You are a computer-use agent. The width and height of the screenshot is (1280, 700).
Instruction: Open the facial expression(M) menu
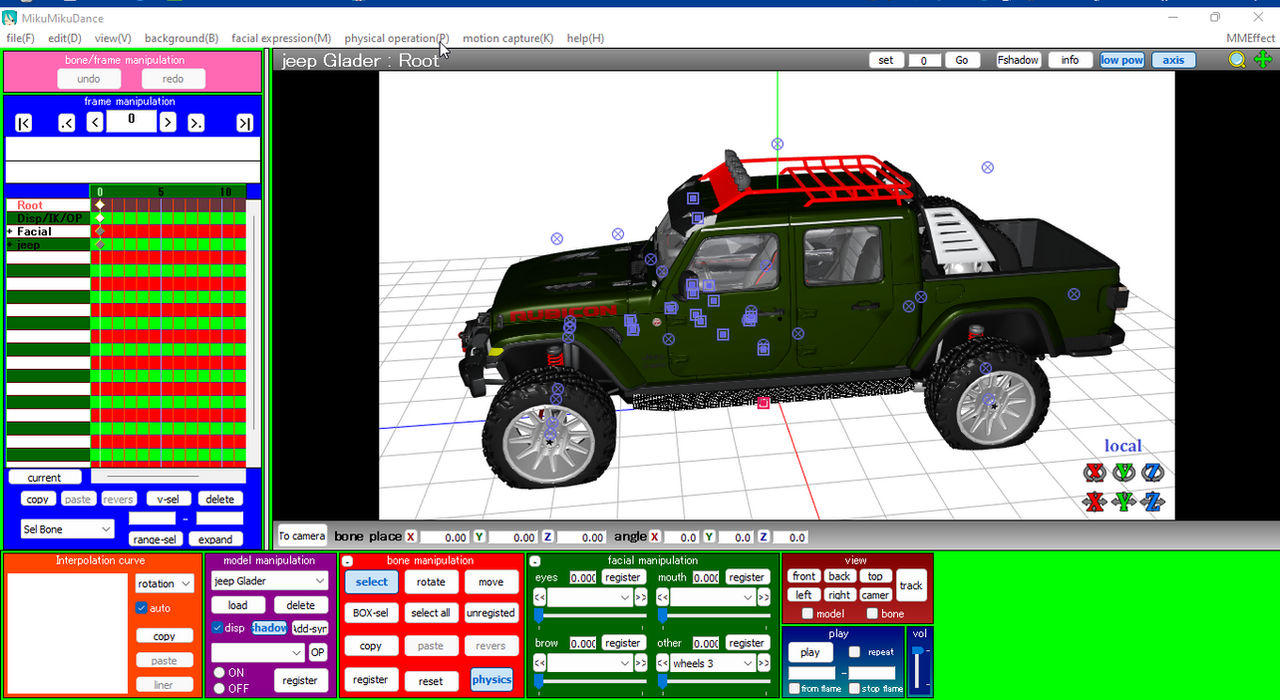pyautogui.click(x=281, y=38)
